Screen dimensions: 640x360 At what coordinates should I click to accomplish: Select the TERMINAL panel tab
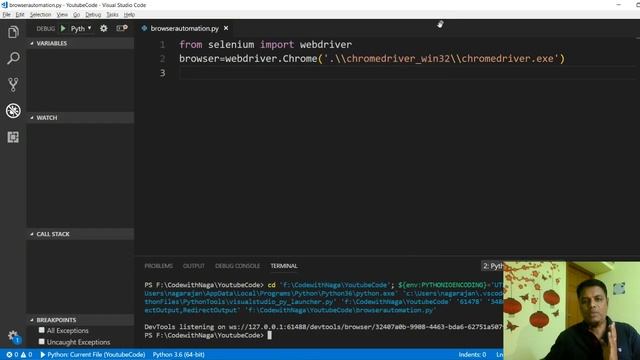[x=284, y=266]
